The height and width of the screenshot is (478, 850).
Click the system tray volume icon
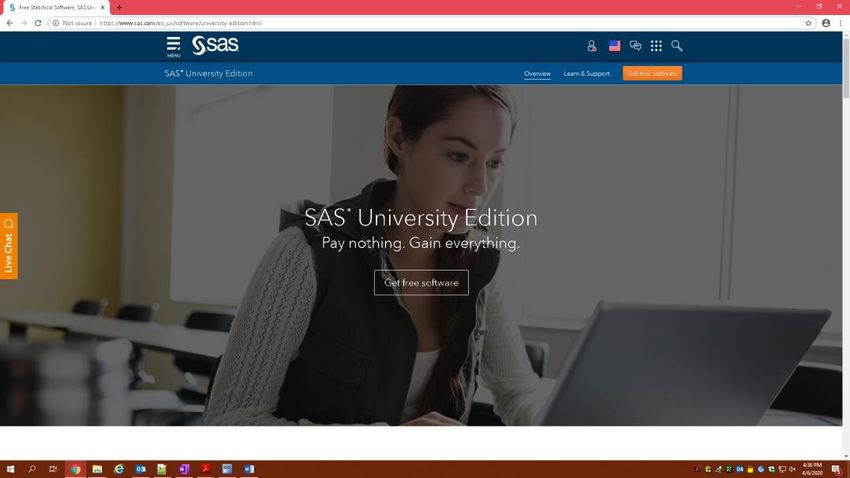(793, 469)
